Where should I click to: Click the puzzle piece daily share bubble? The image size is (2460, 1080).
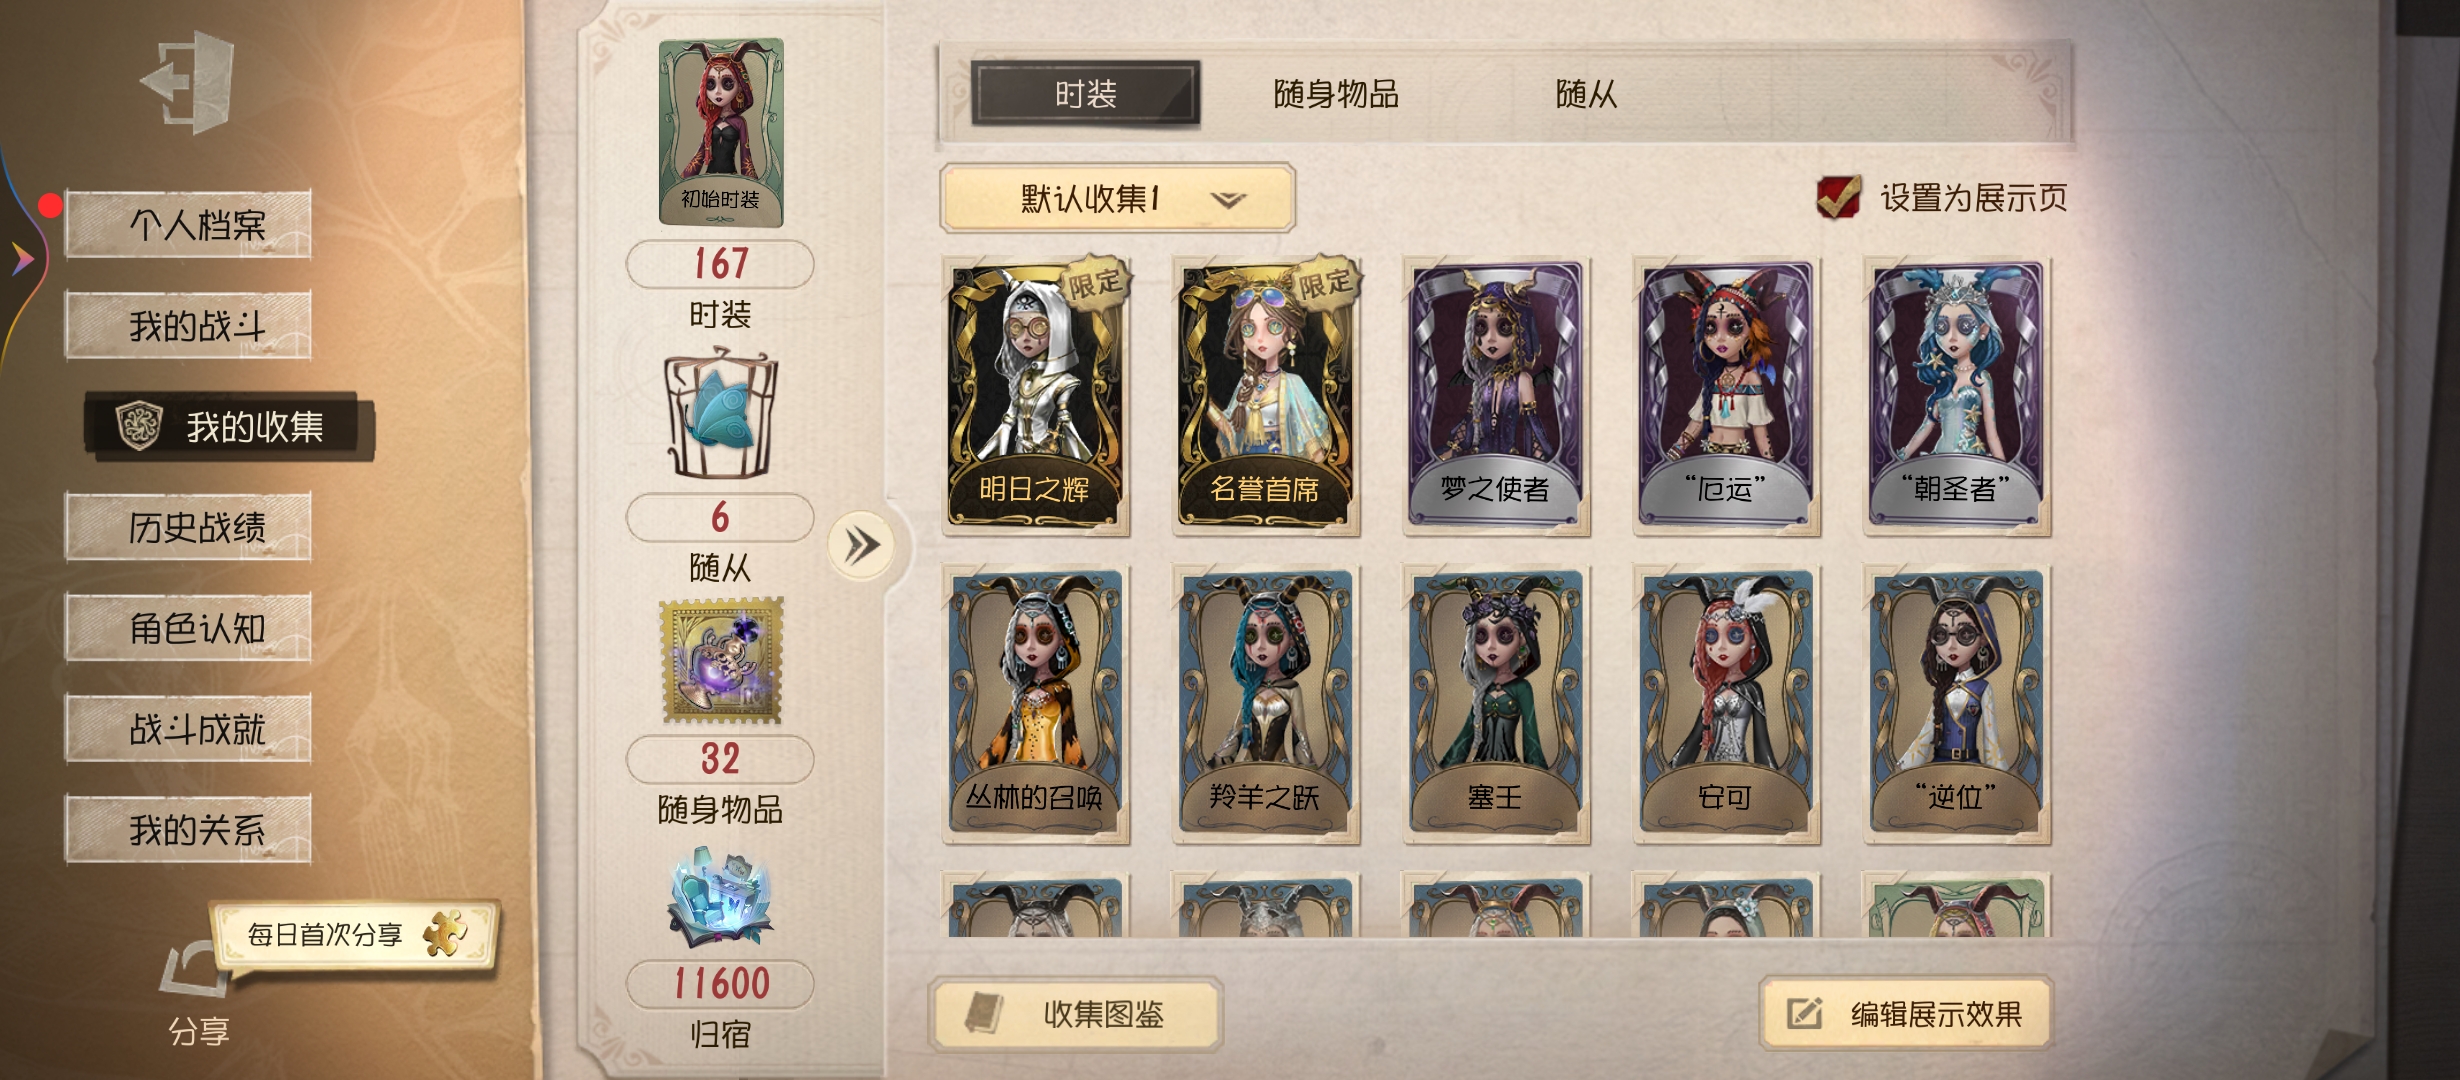tap(353, 935)
